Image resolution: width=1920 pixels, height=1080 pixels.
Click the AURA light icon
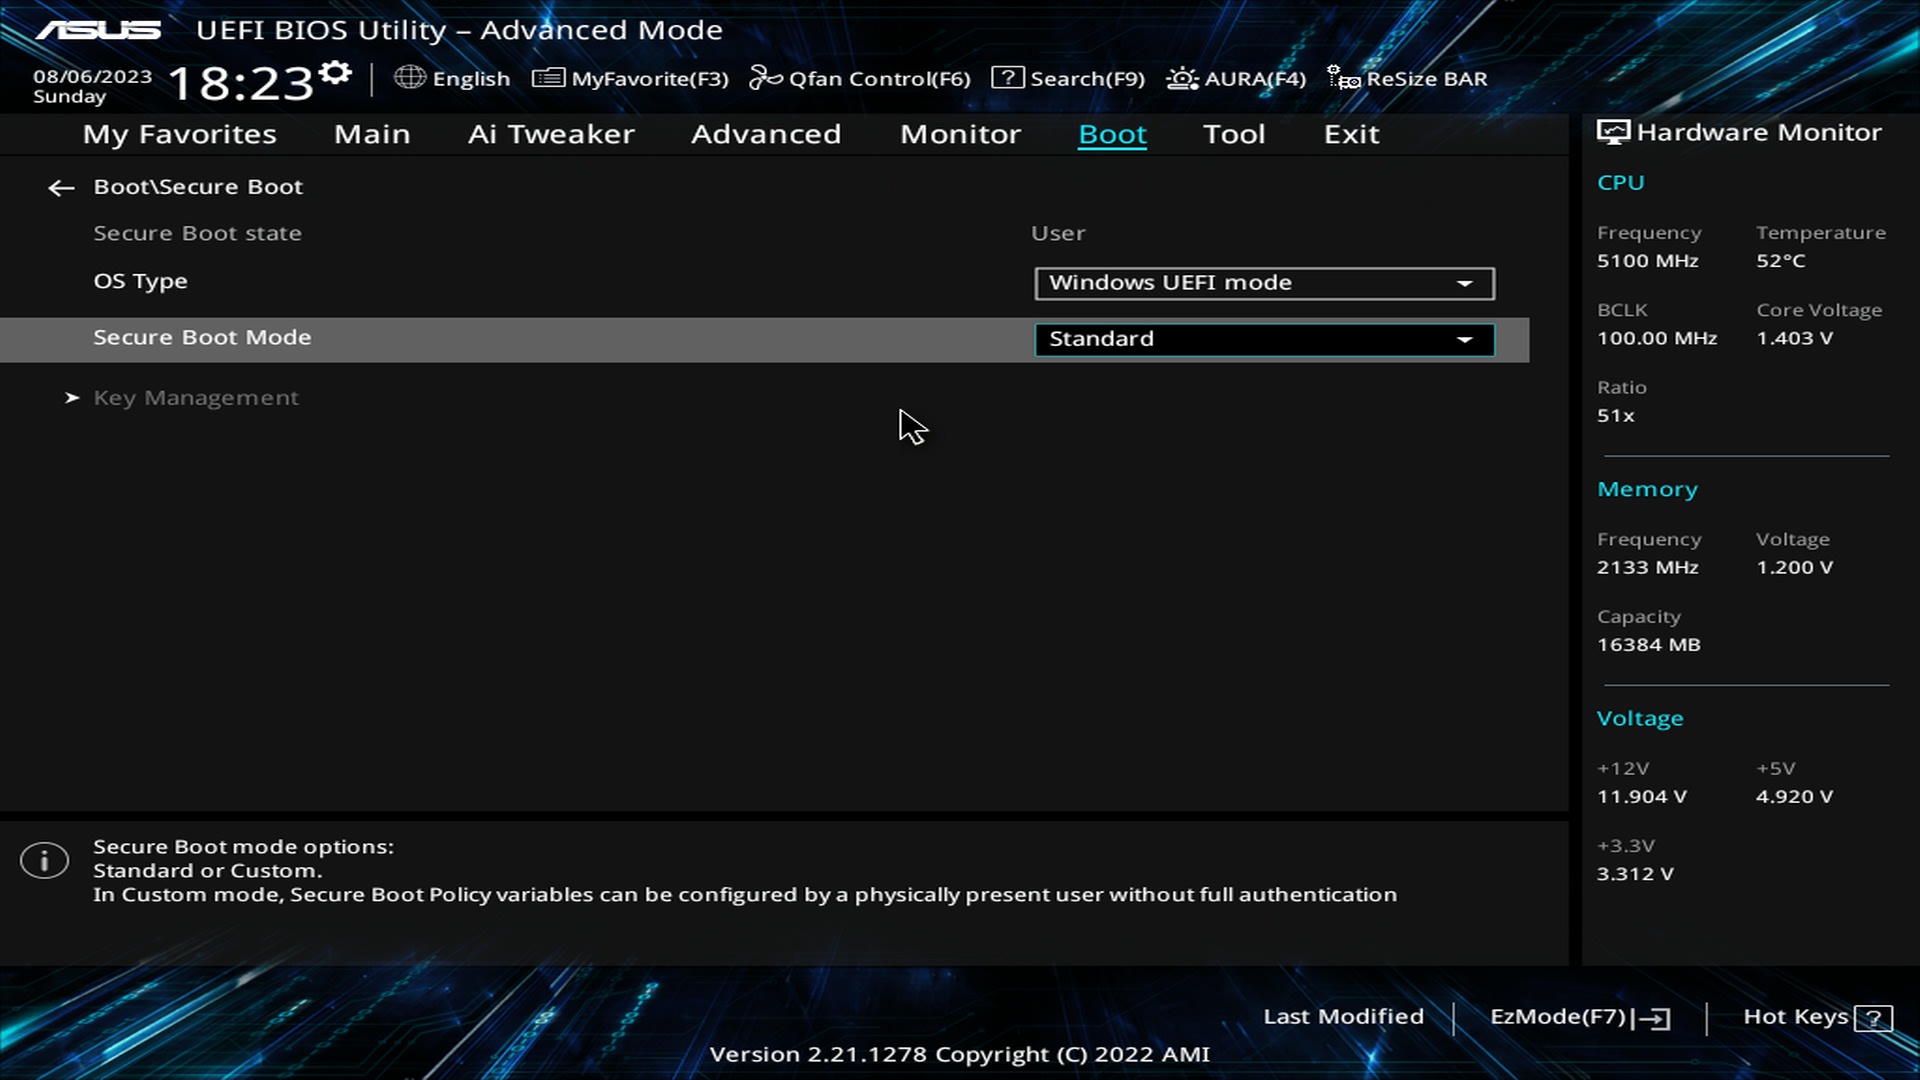[1182, 78]
